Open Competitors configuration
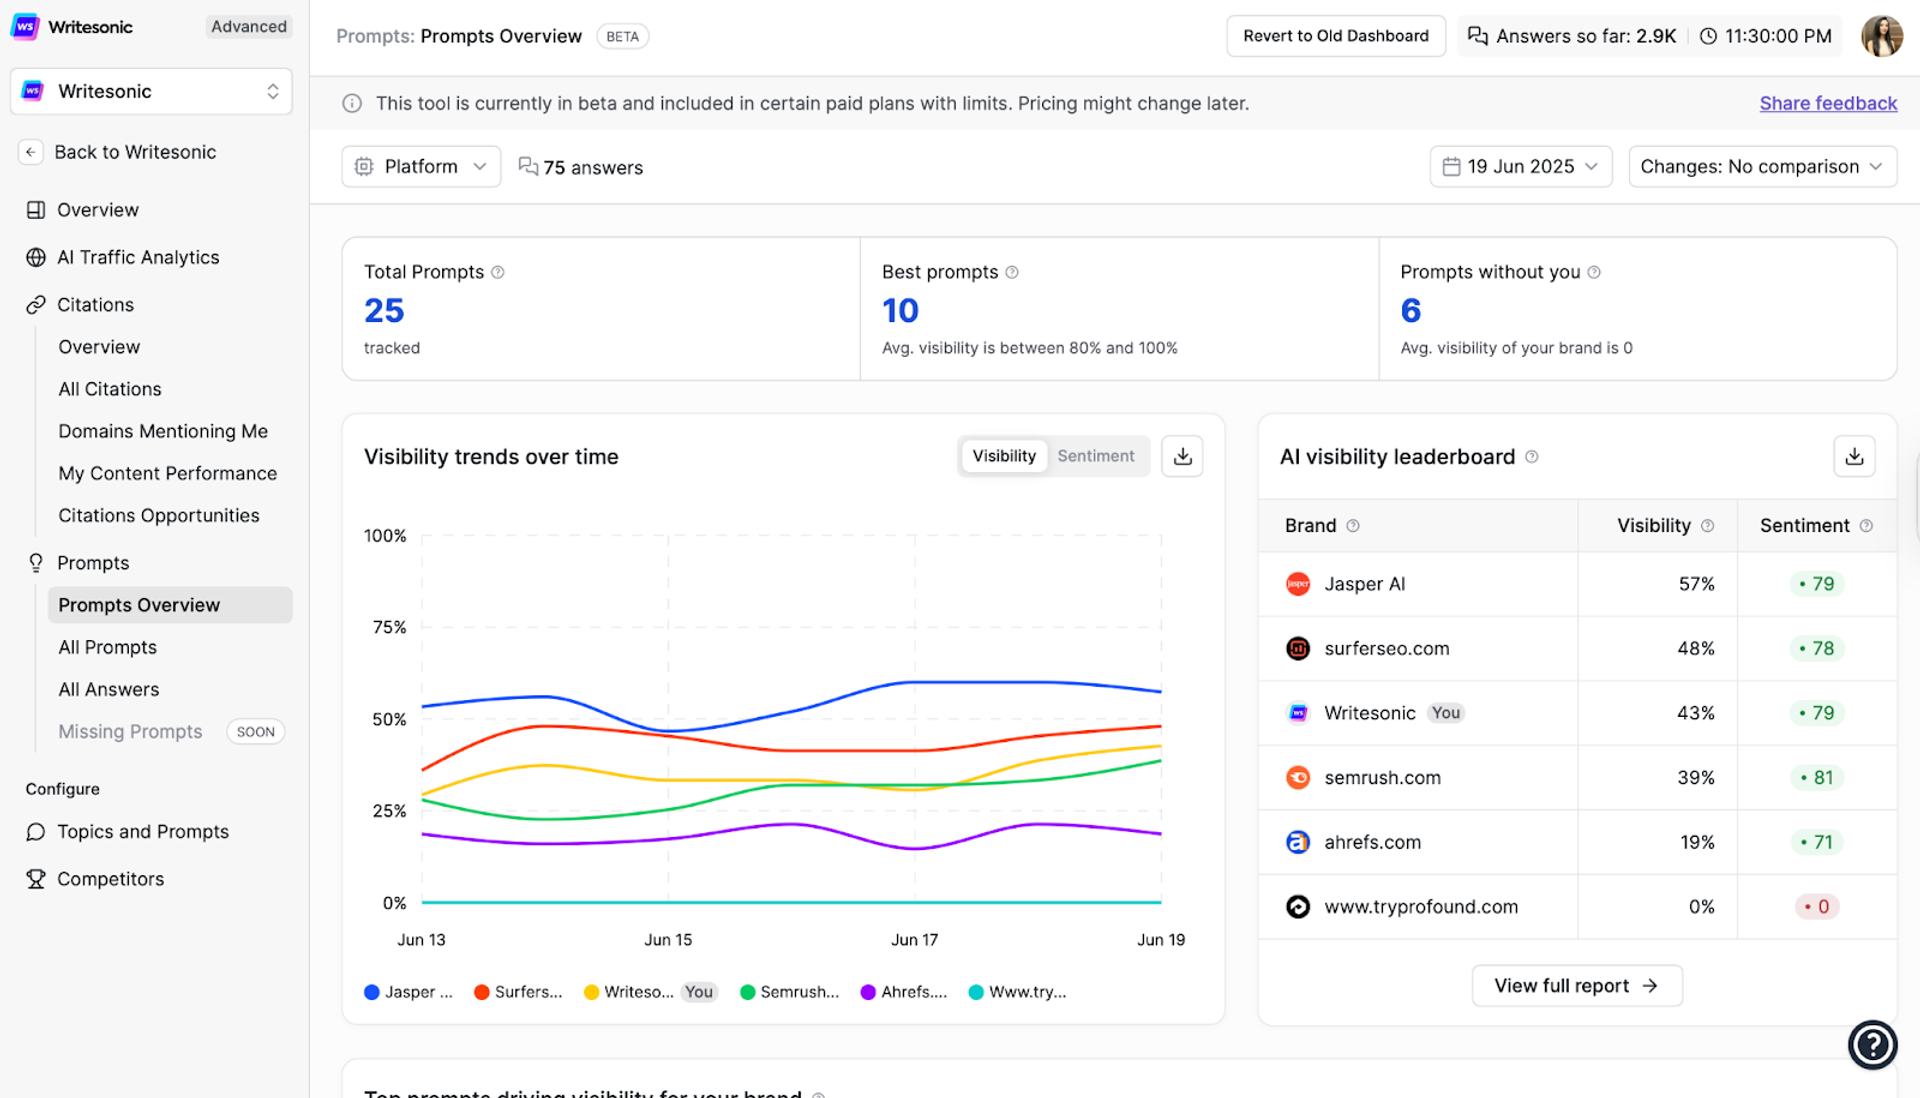This screenshot has width=1920, height=1098. (110, 879)
